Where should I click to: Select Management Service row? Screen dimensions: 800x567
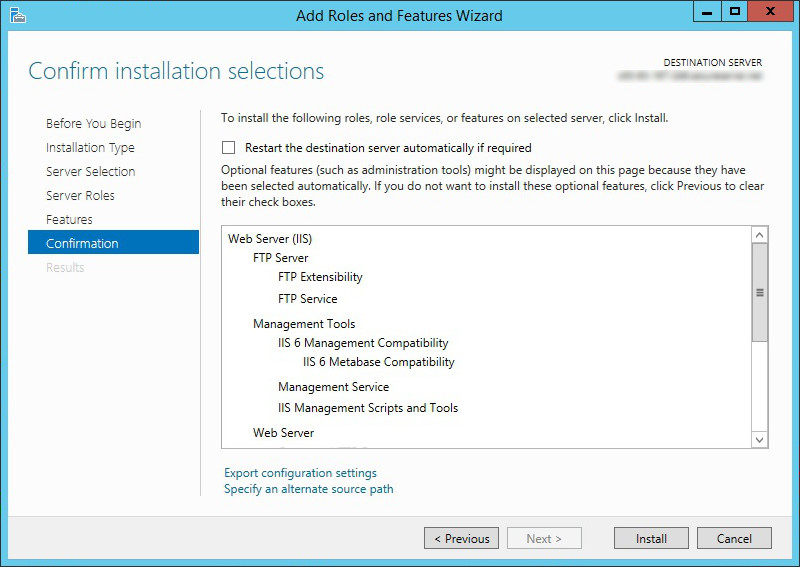click(333, 387)
